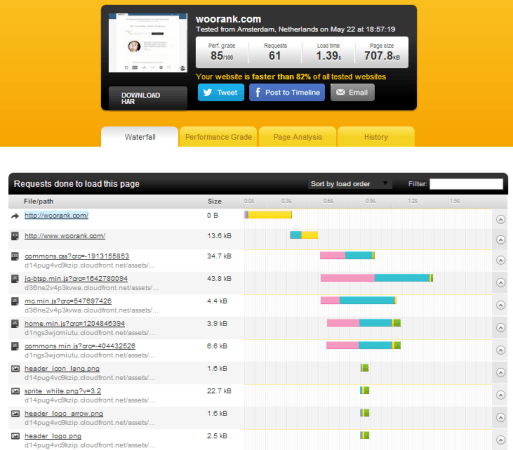The height and width of the screenshot is (450, 513).
Task: Click the script icon beside mc.min.js
Action: point(15,301)
